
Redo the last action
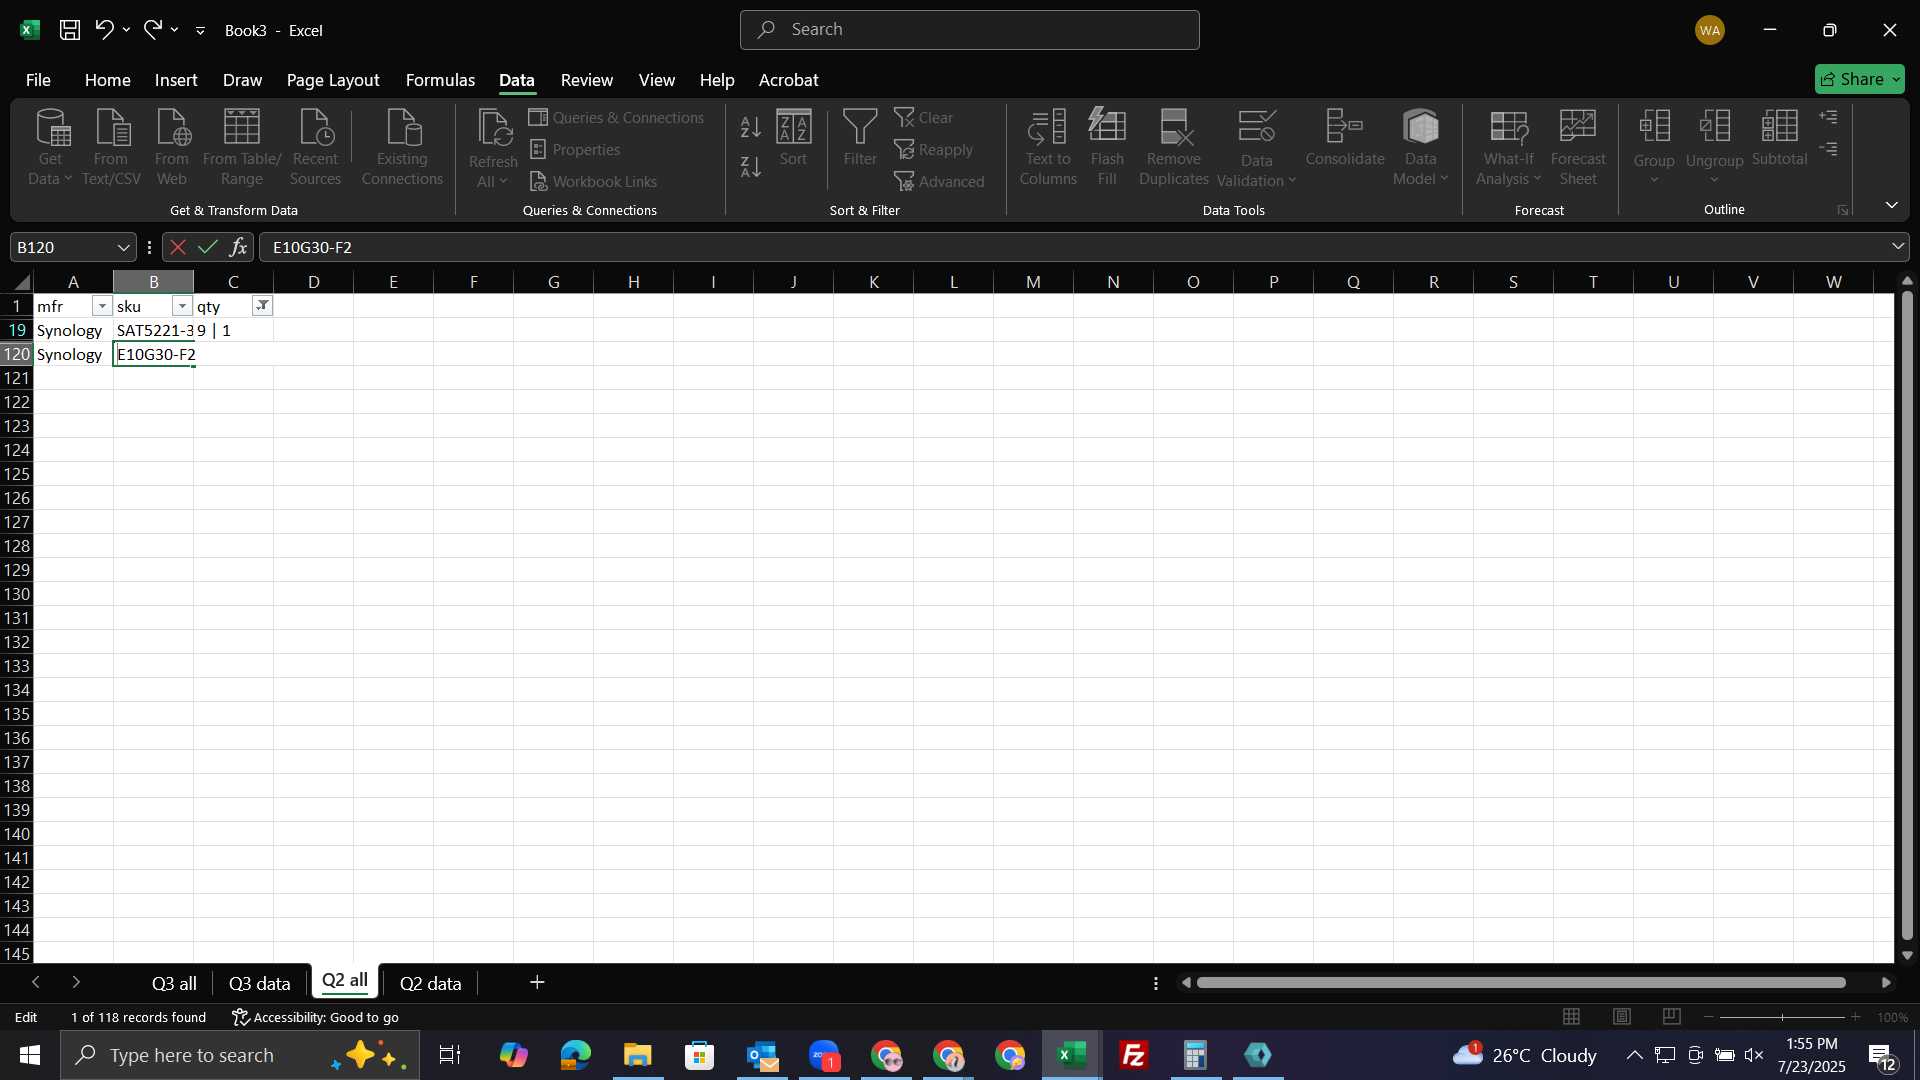click(152, 30)
